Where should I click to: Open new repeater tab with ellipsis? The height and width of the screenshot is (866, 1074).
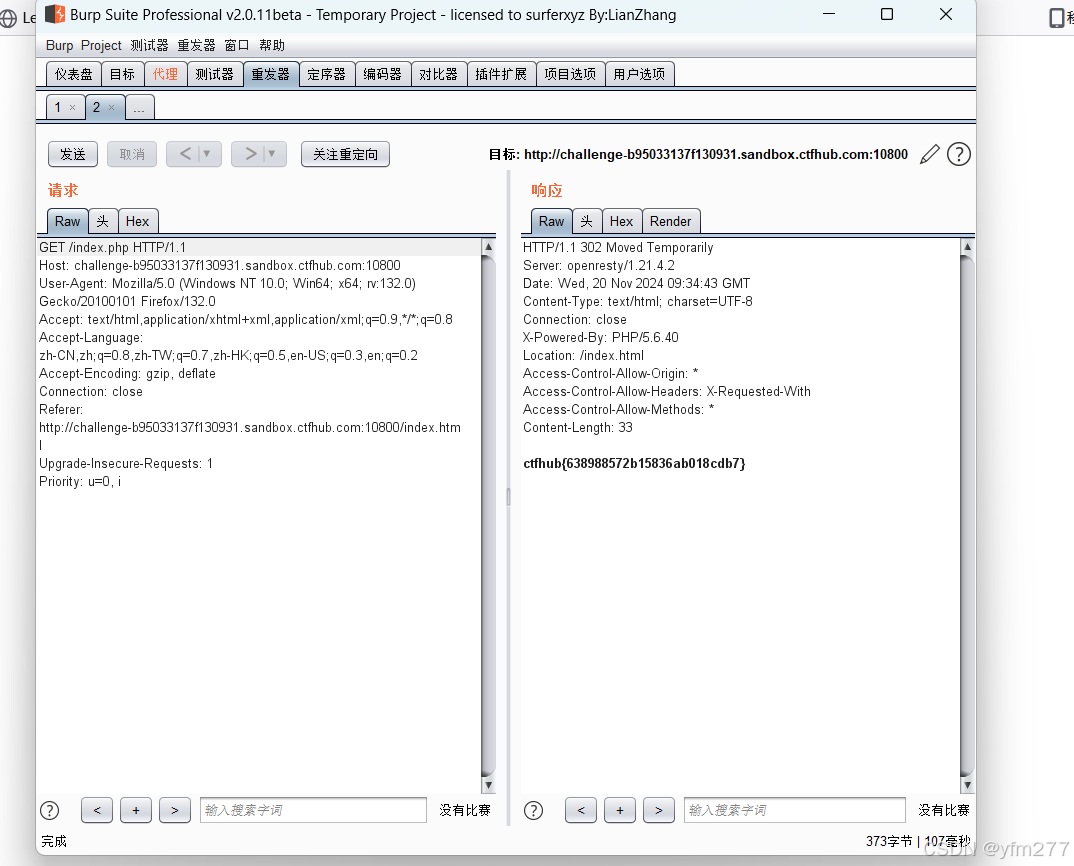coord(139,108)
